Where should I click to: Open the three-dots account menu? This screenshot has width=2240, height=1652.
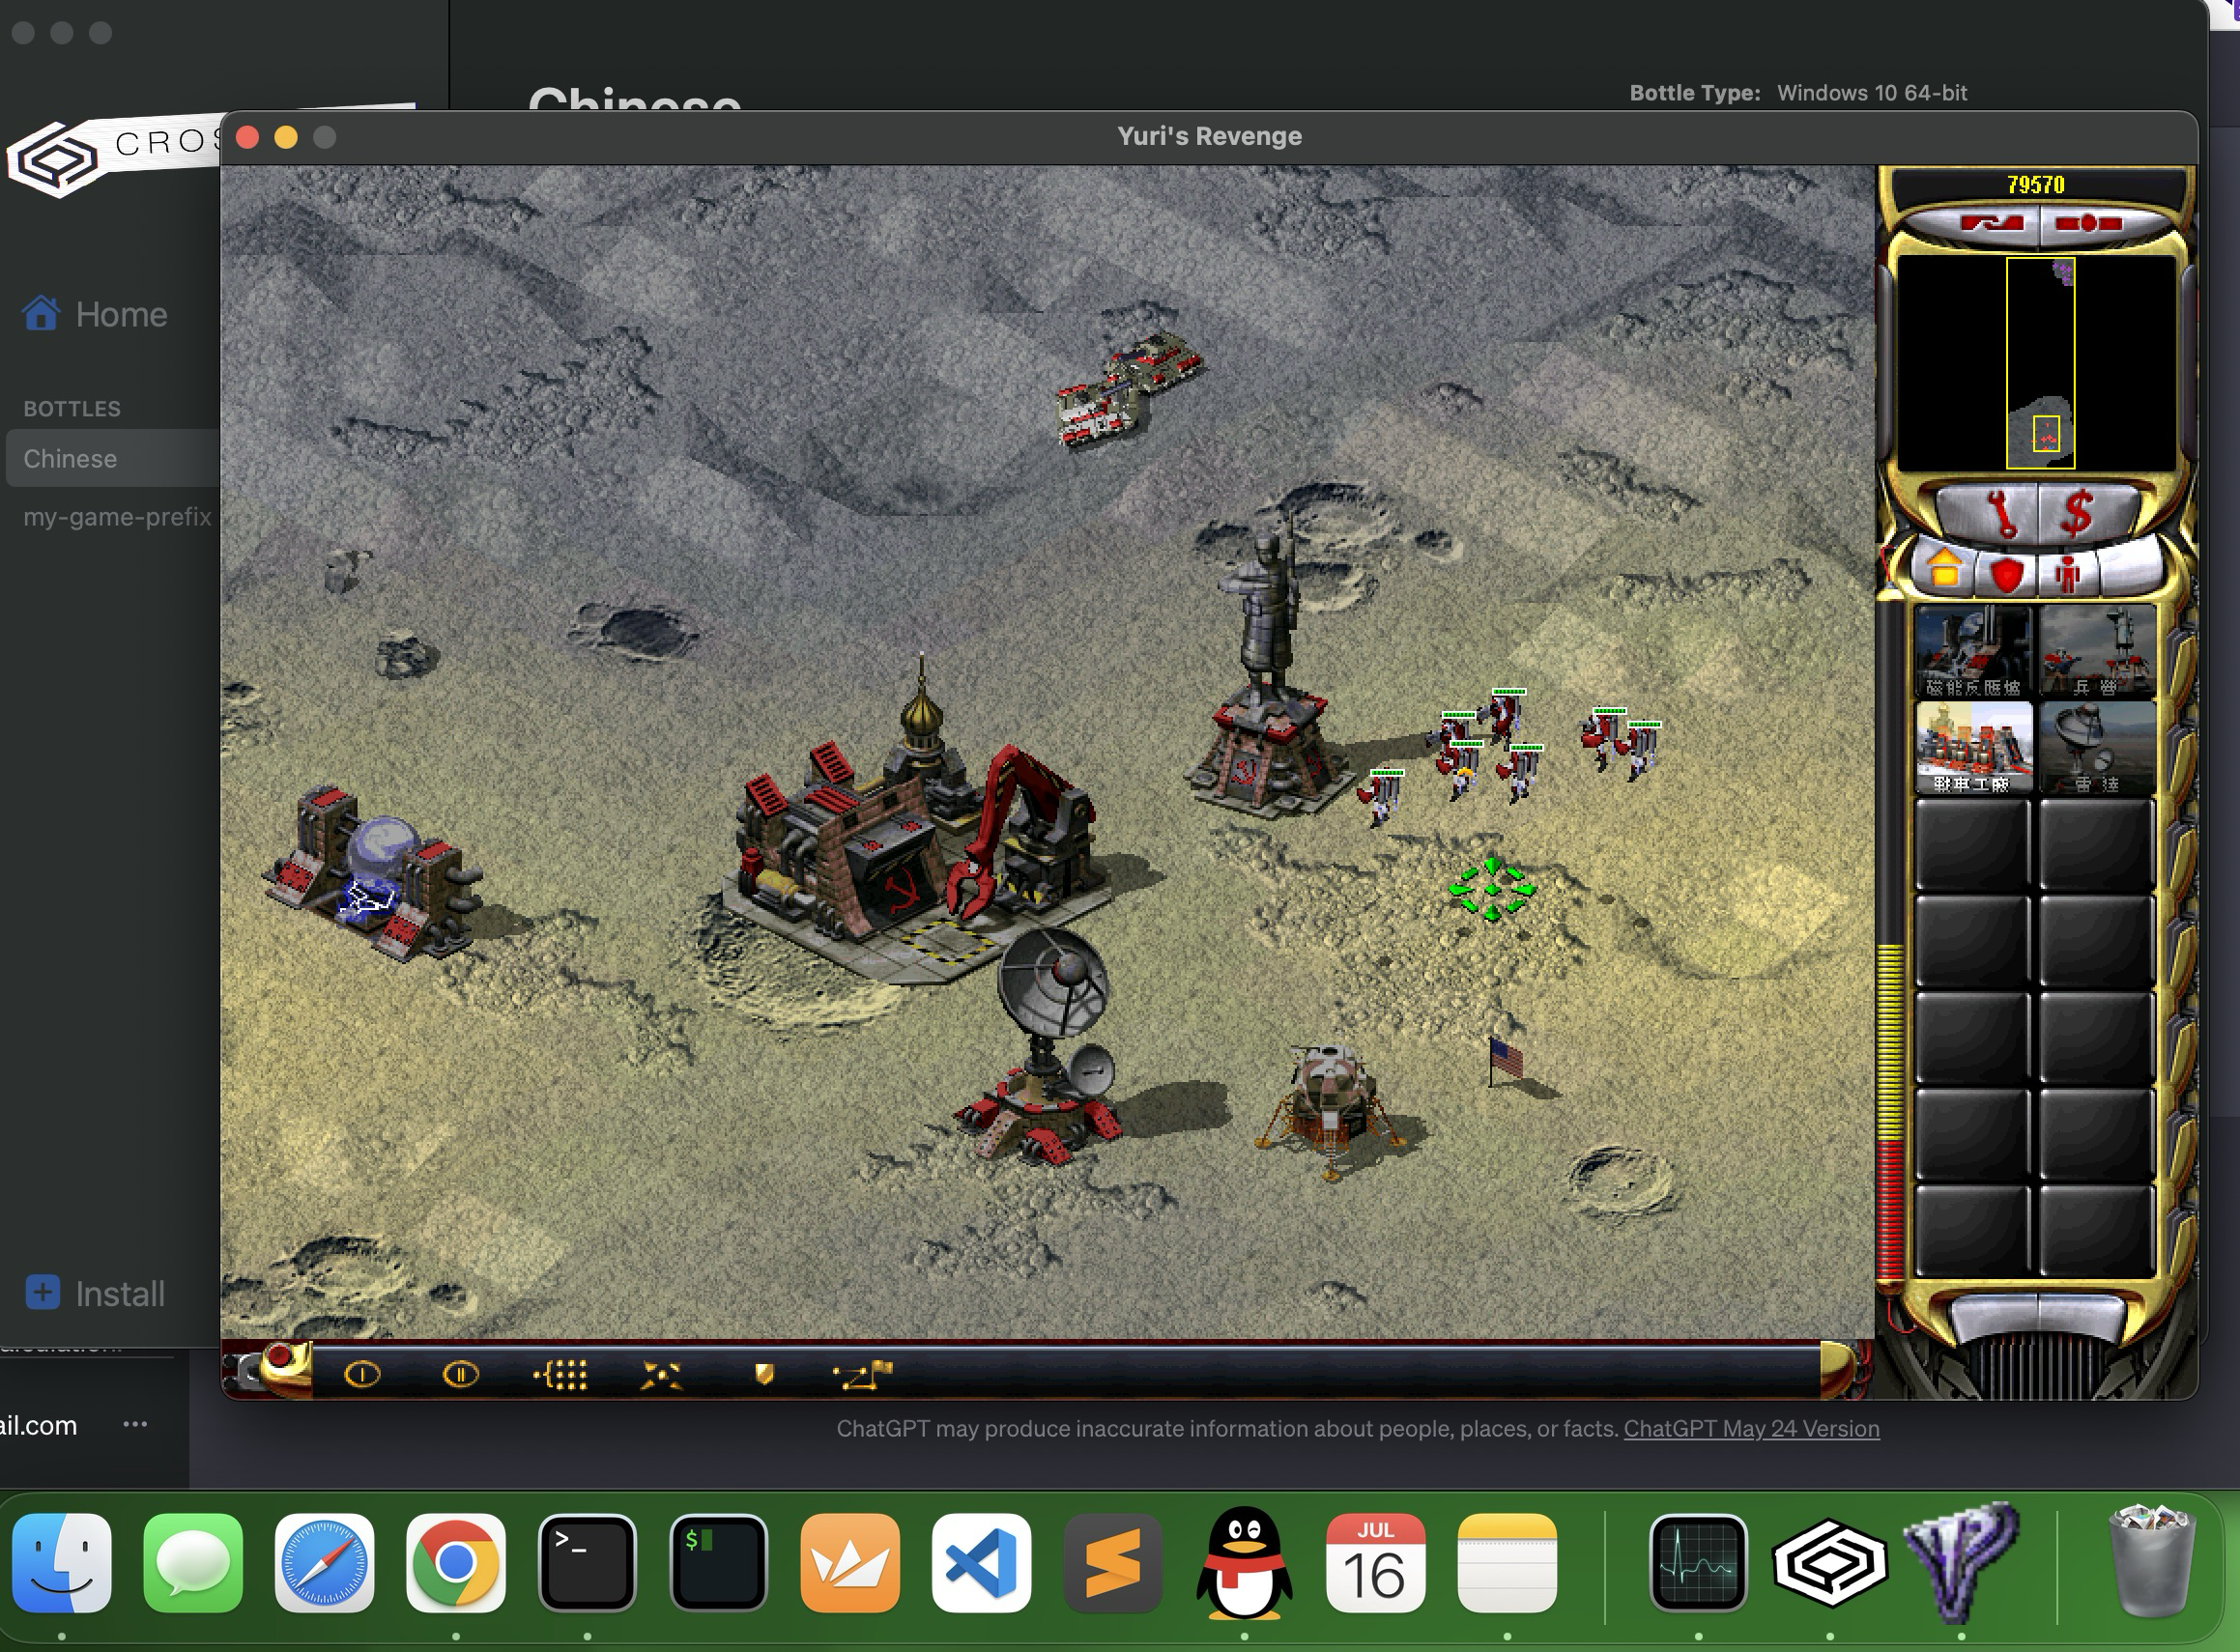click(x=135, y=1424)
